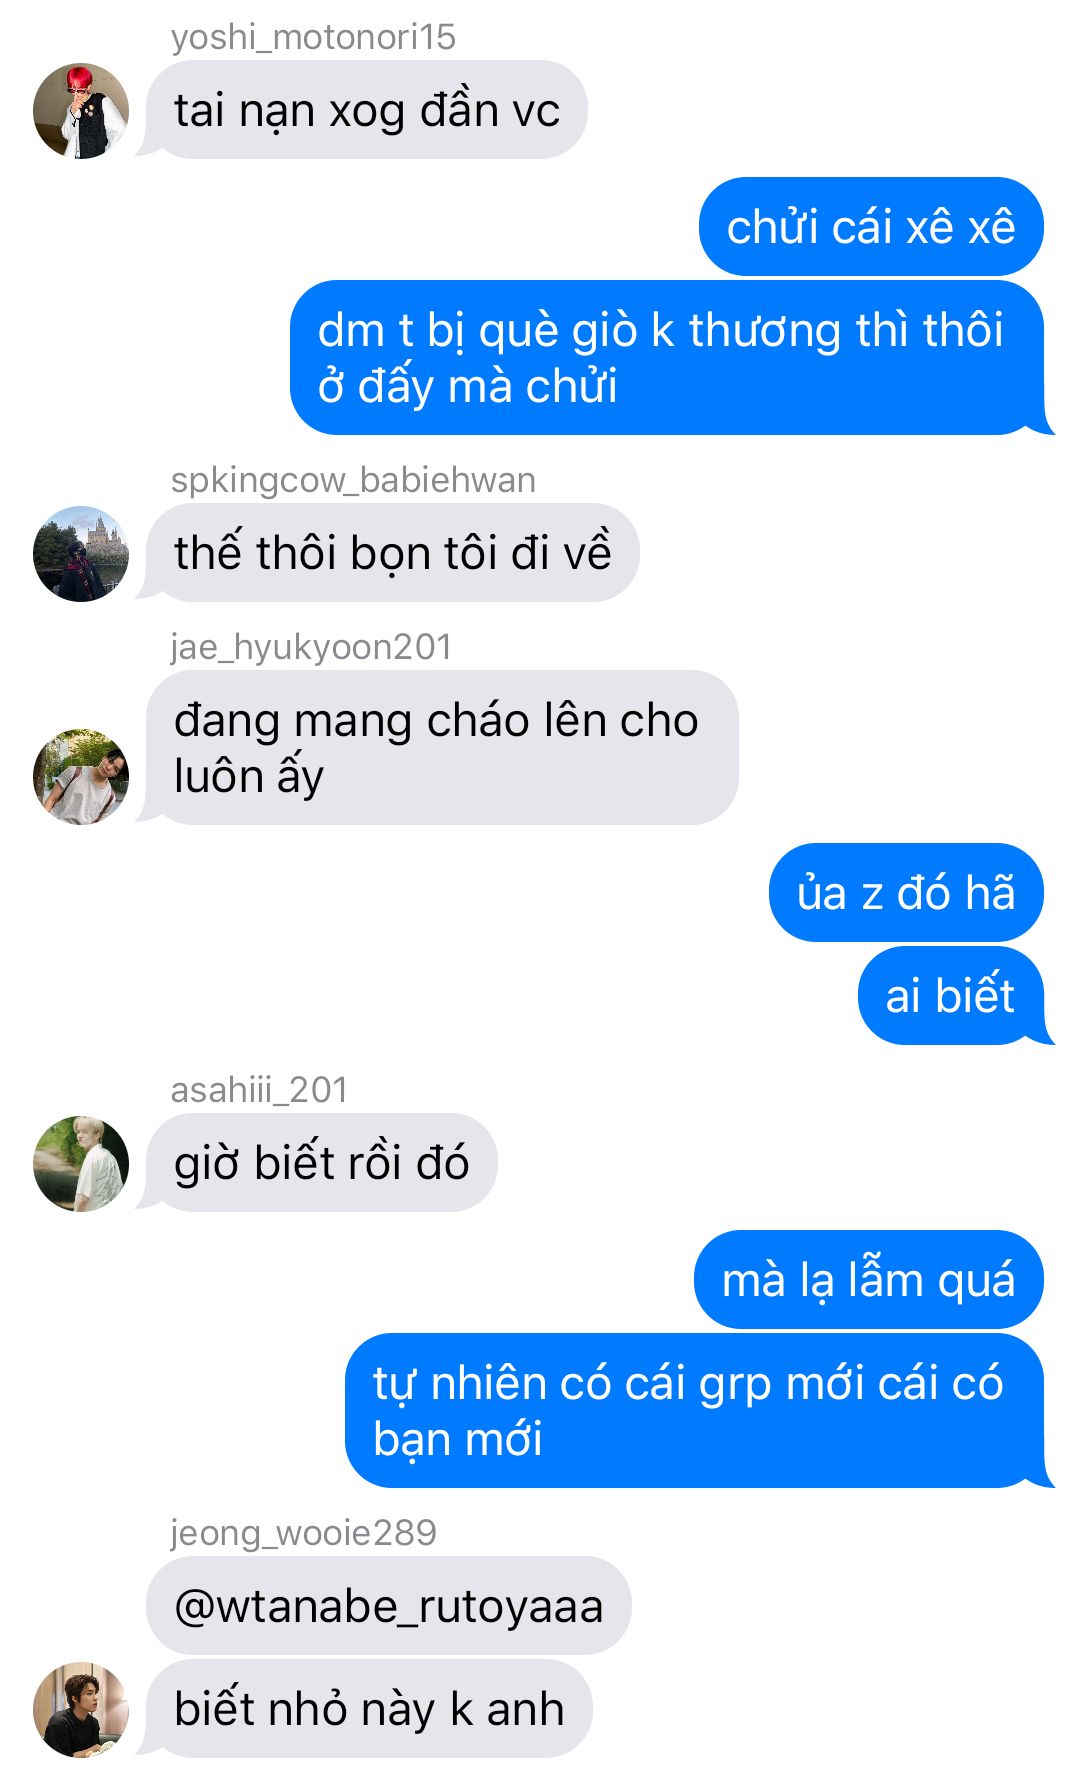Tap spkingcow_babiehwan's castle avatar
1079x1765 pixels.
click(x=81, y=554)
